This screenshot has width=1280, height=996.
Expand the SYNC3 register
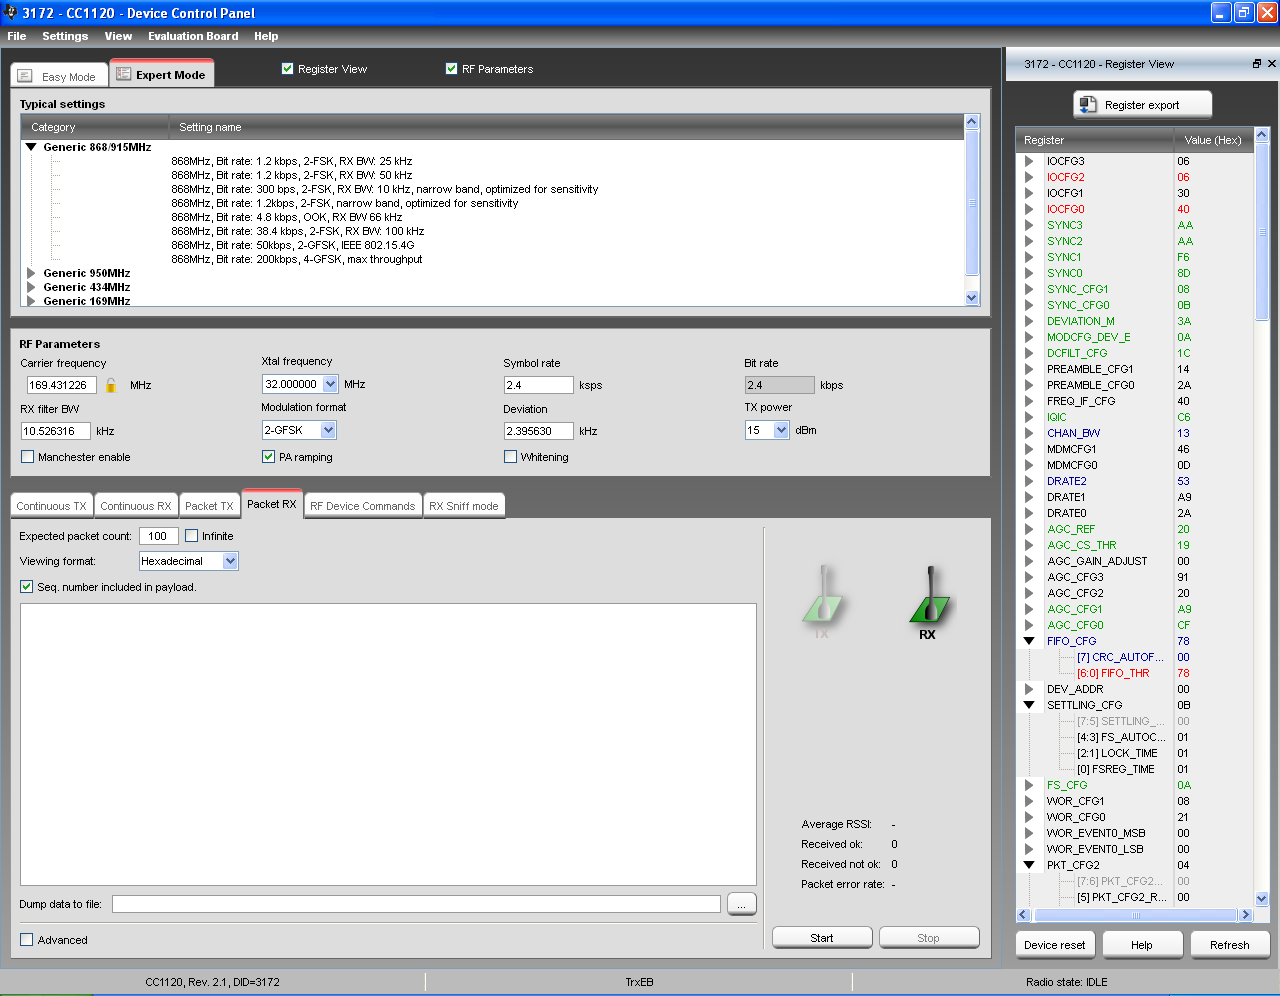[x=1029, y=225]
